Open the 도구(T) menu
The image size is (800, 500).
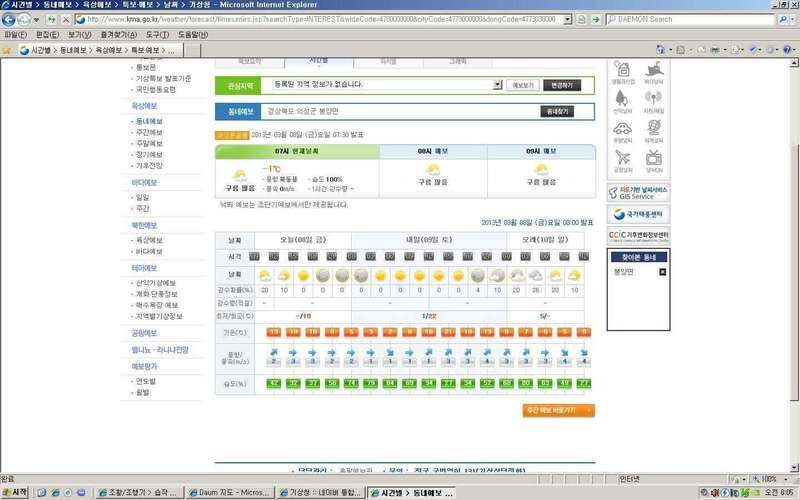[157, 35]
